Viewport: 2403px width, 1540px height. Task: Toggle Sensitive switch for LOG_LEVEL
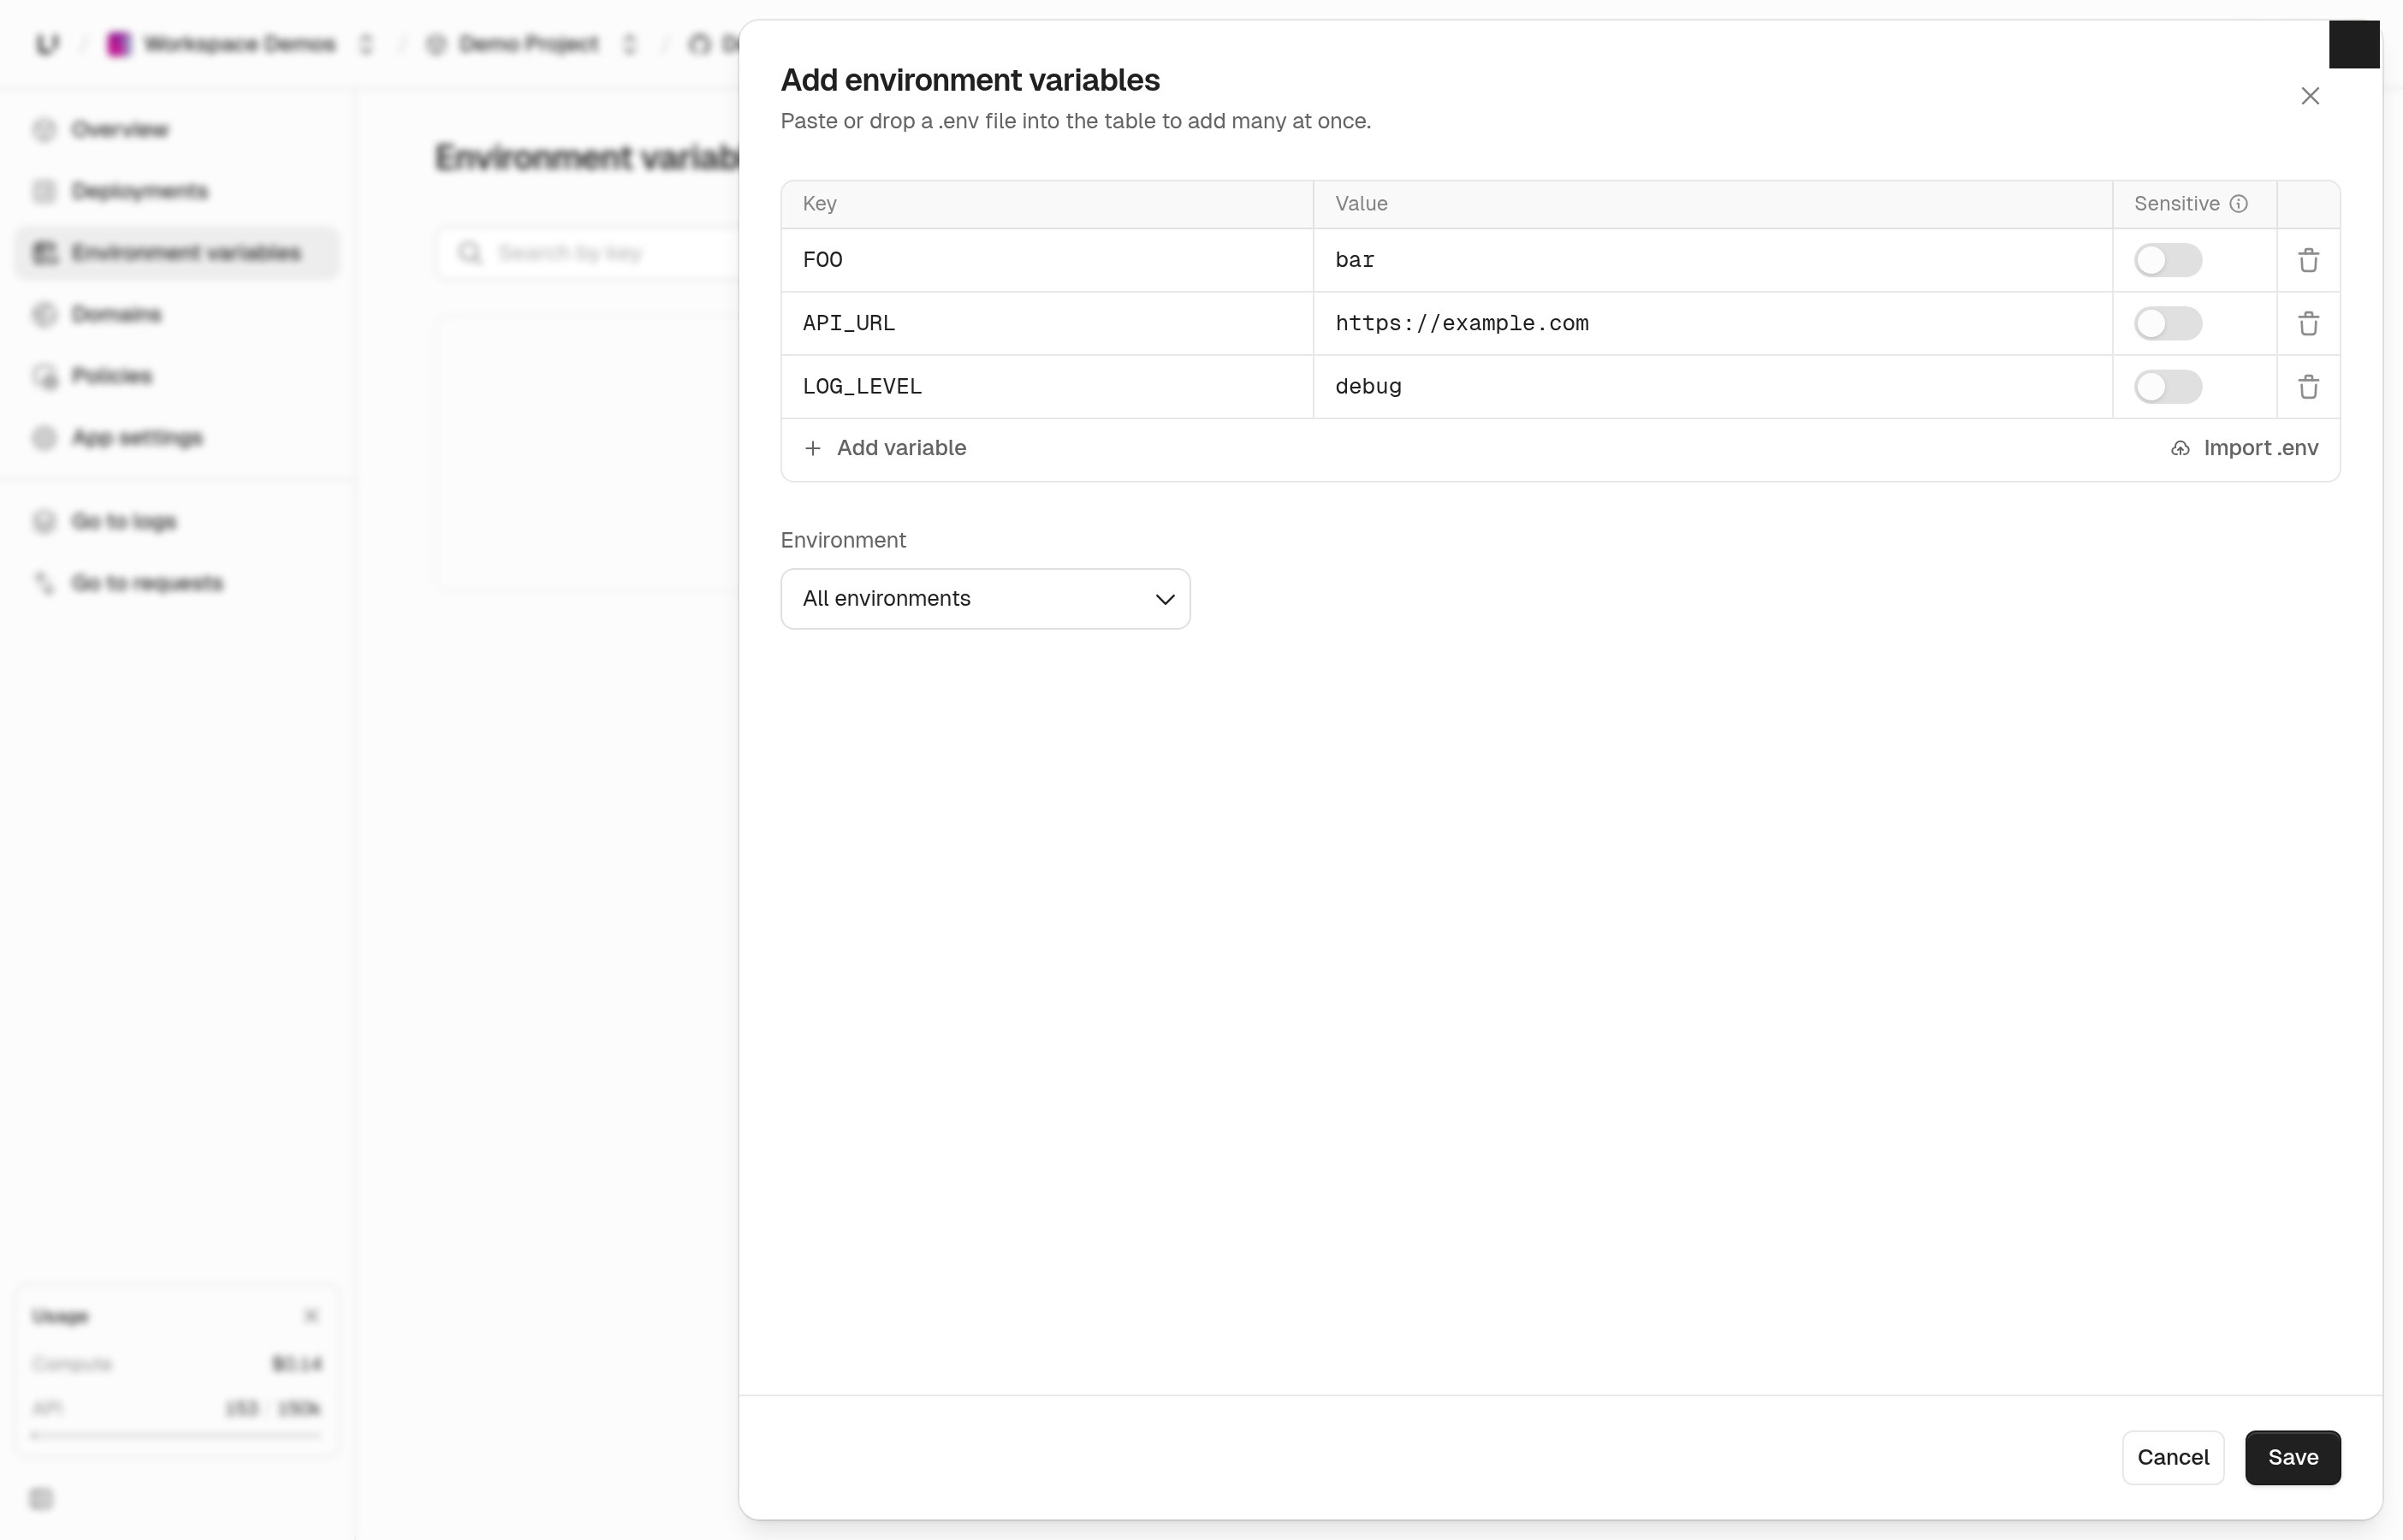(2167, 386)
